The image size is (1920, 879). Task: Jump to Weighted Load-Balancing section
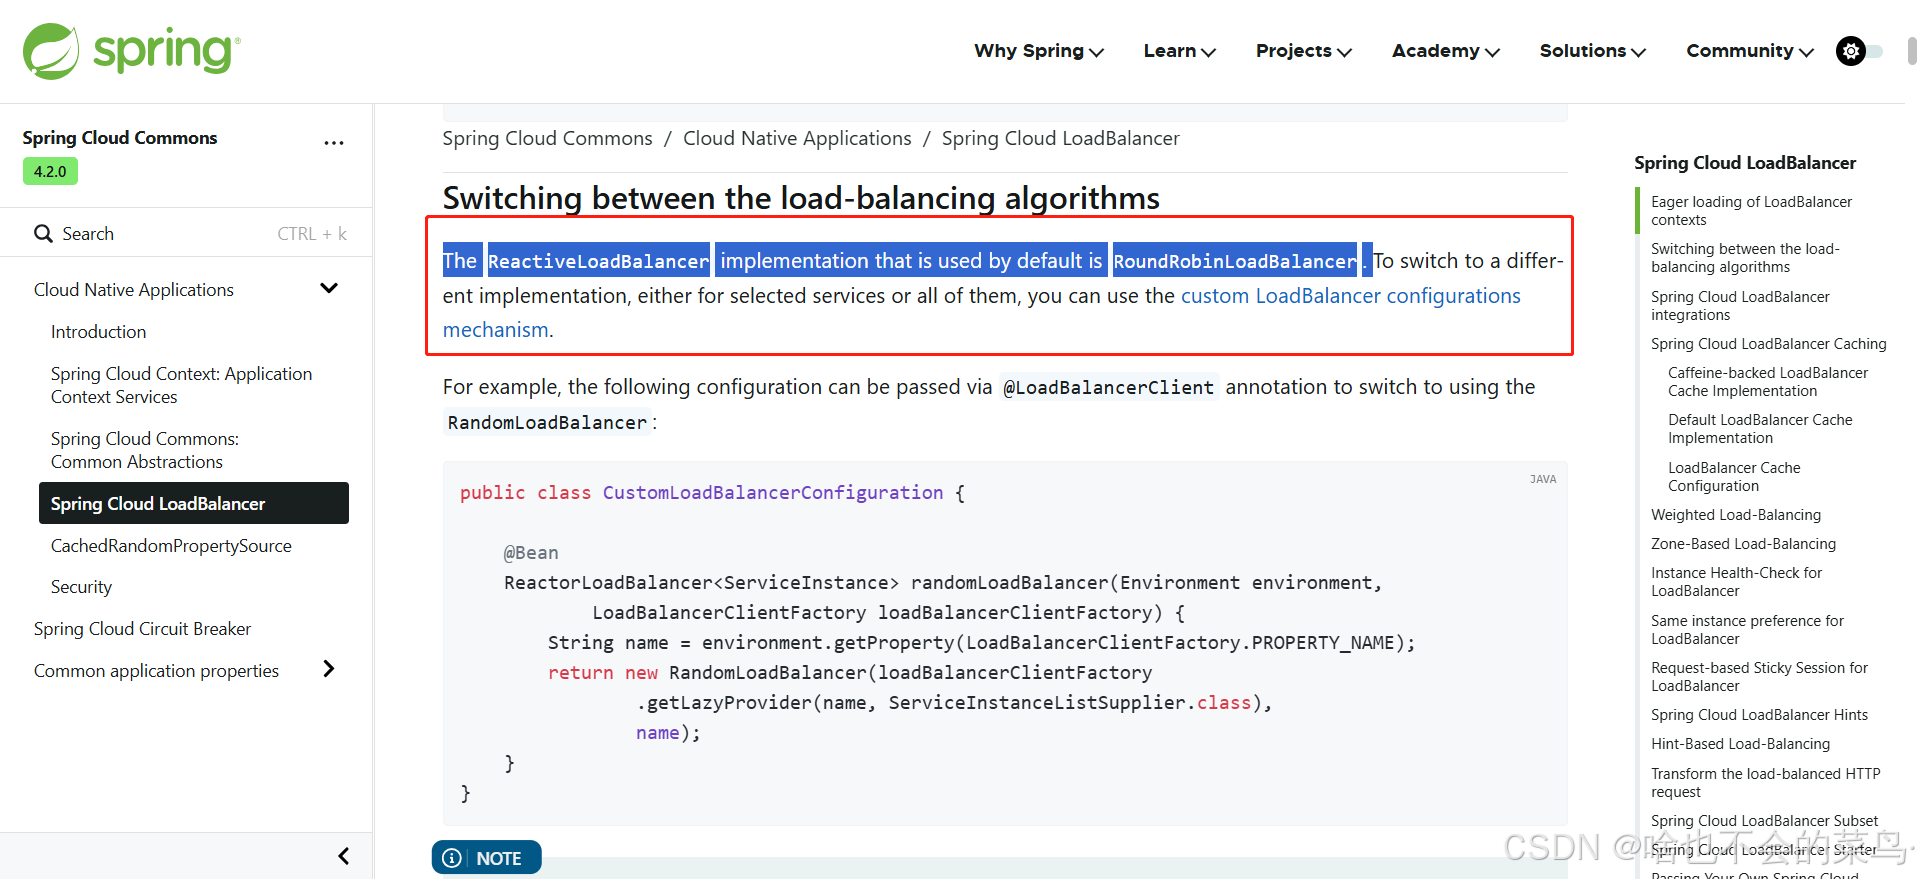pos(1736,515)
